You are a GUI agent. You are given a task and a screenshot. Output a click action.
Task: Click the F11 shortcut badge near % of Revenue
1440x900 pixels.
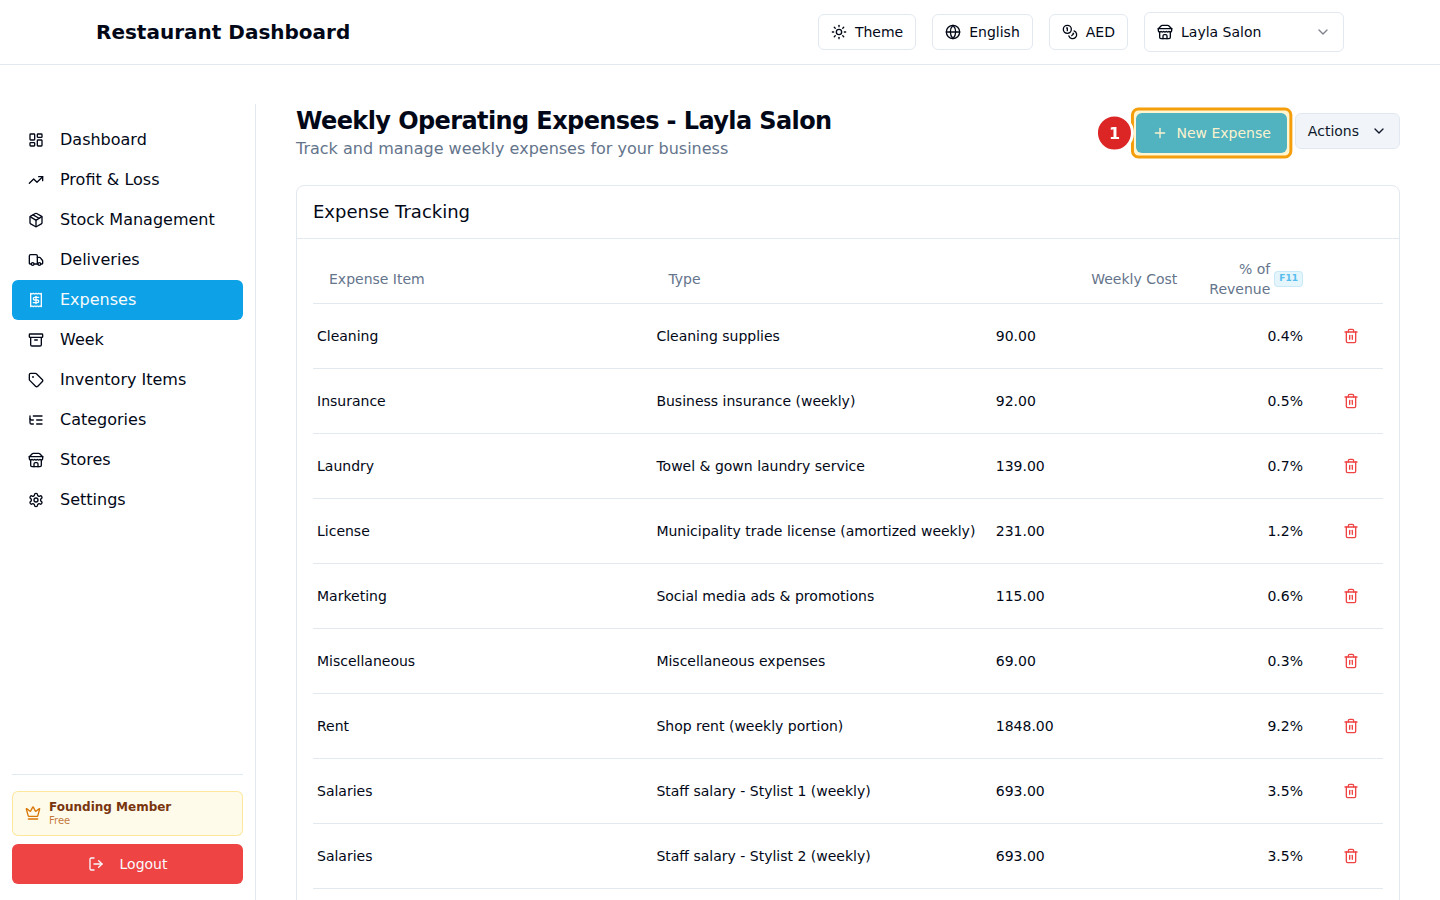1288,277
